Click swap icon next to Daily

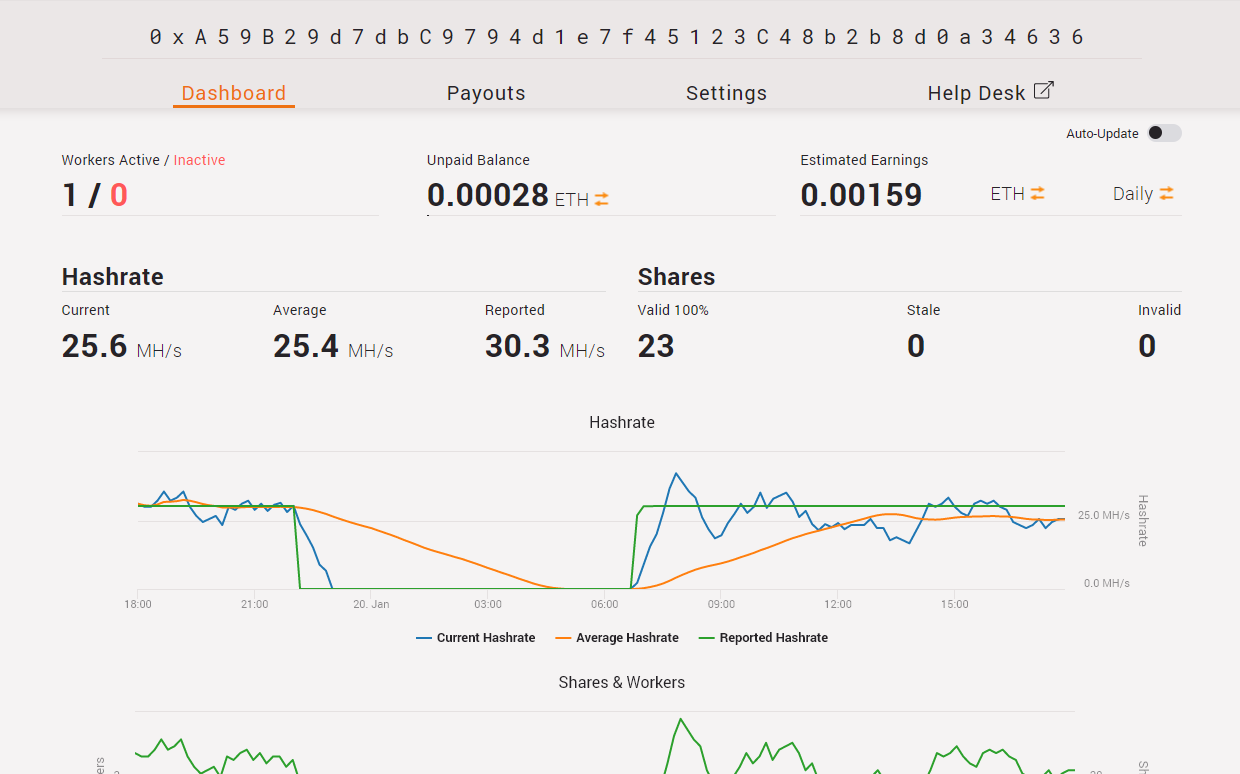coord(1166,194)
